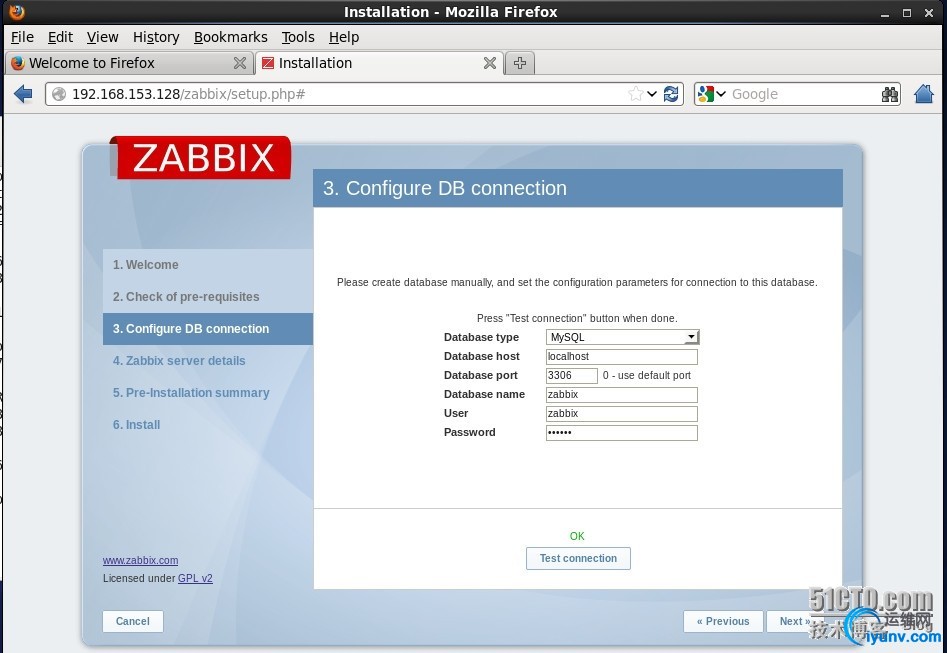Click the search binoculars icon
This screenshot has width=947, height=653.
pos(890,94)
